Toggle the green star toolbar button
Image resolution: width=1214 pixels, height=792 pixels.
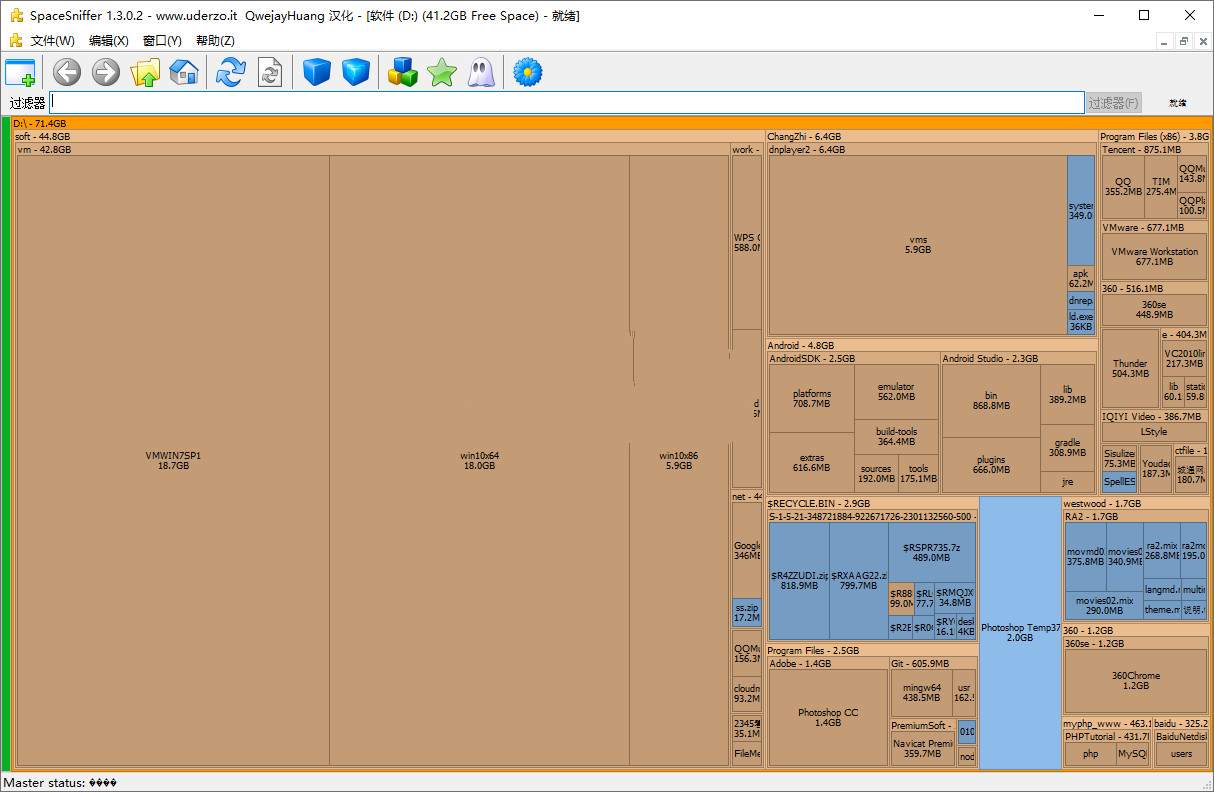[441, 72]
